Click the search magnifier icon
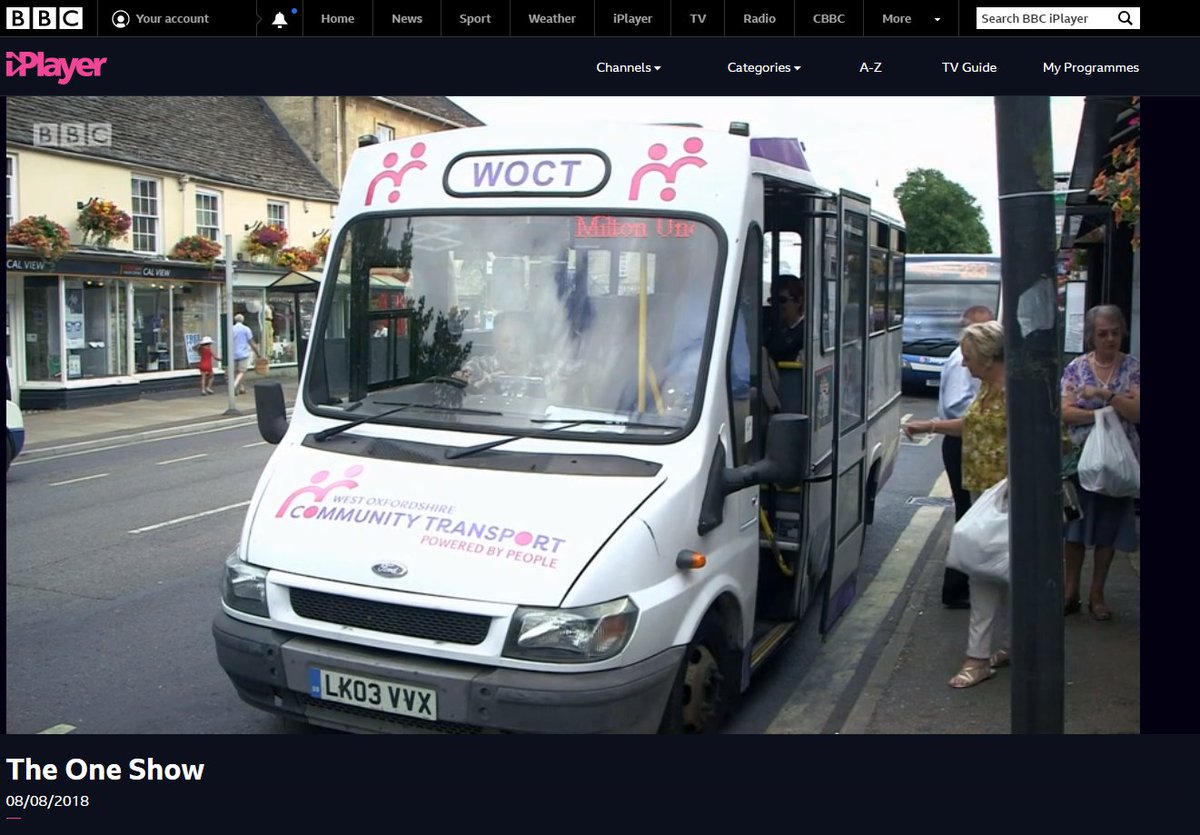The image size is (1200, 835). [1125, 18]
